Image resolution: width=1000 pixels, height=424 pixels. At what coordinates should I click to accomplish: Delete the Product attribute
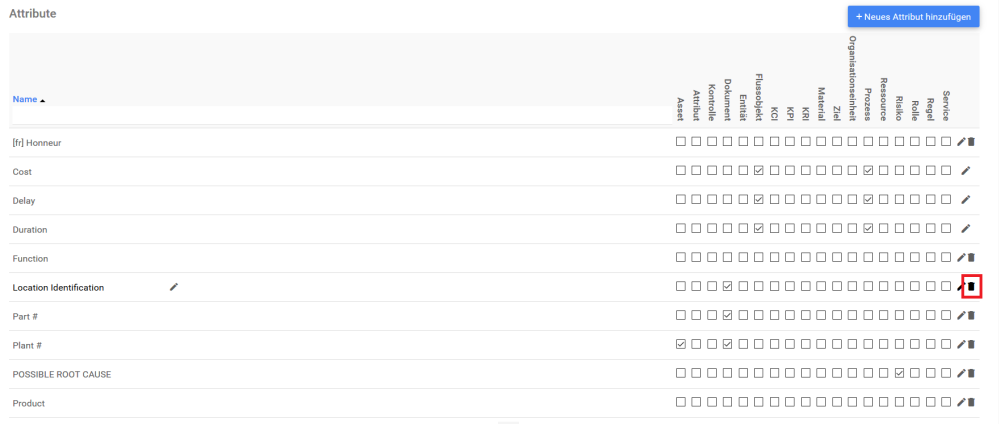[x=971, y=403]
